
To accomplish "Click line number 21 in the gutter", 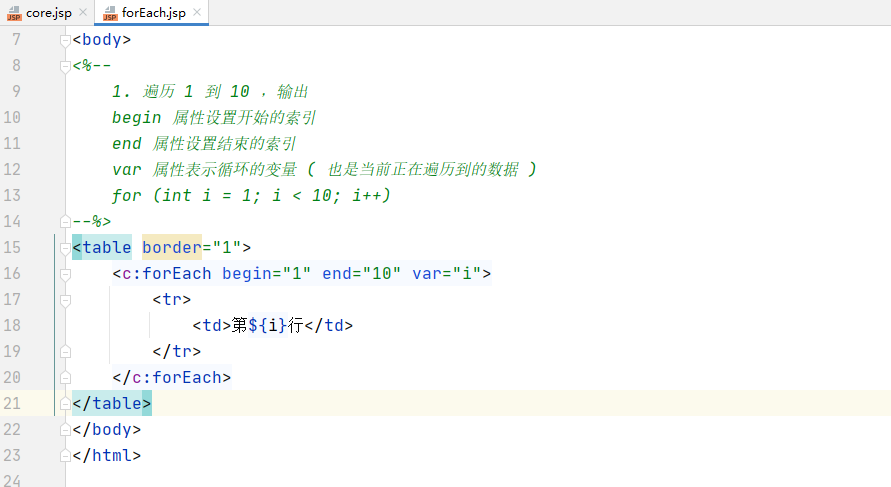I will click(x=12, y=403).
